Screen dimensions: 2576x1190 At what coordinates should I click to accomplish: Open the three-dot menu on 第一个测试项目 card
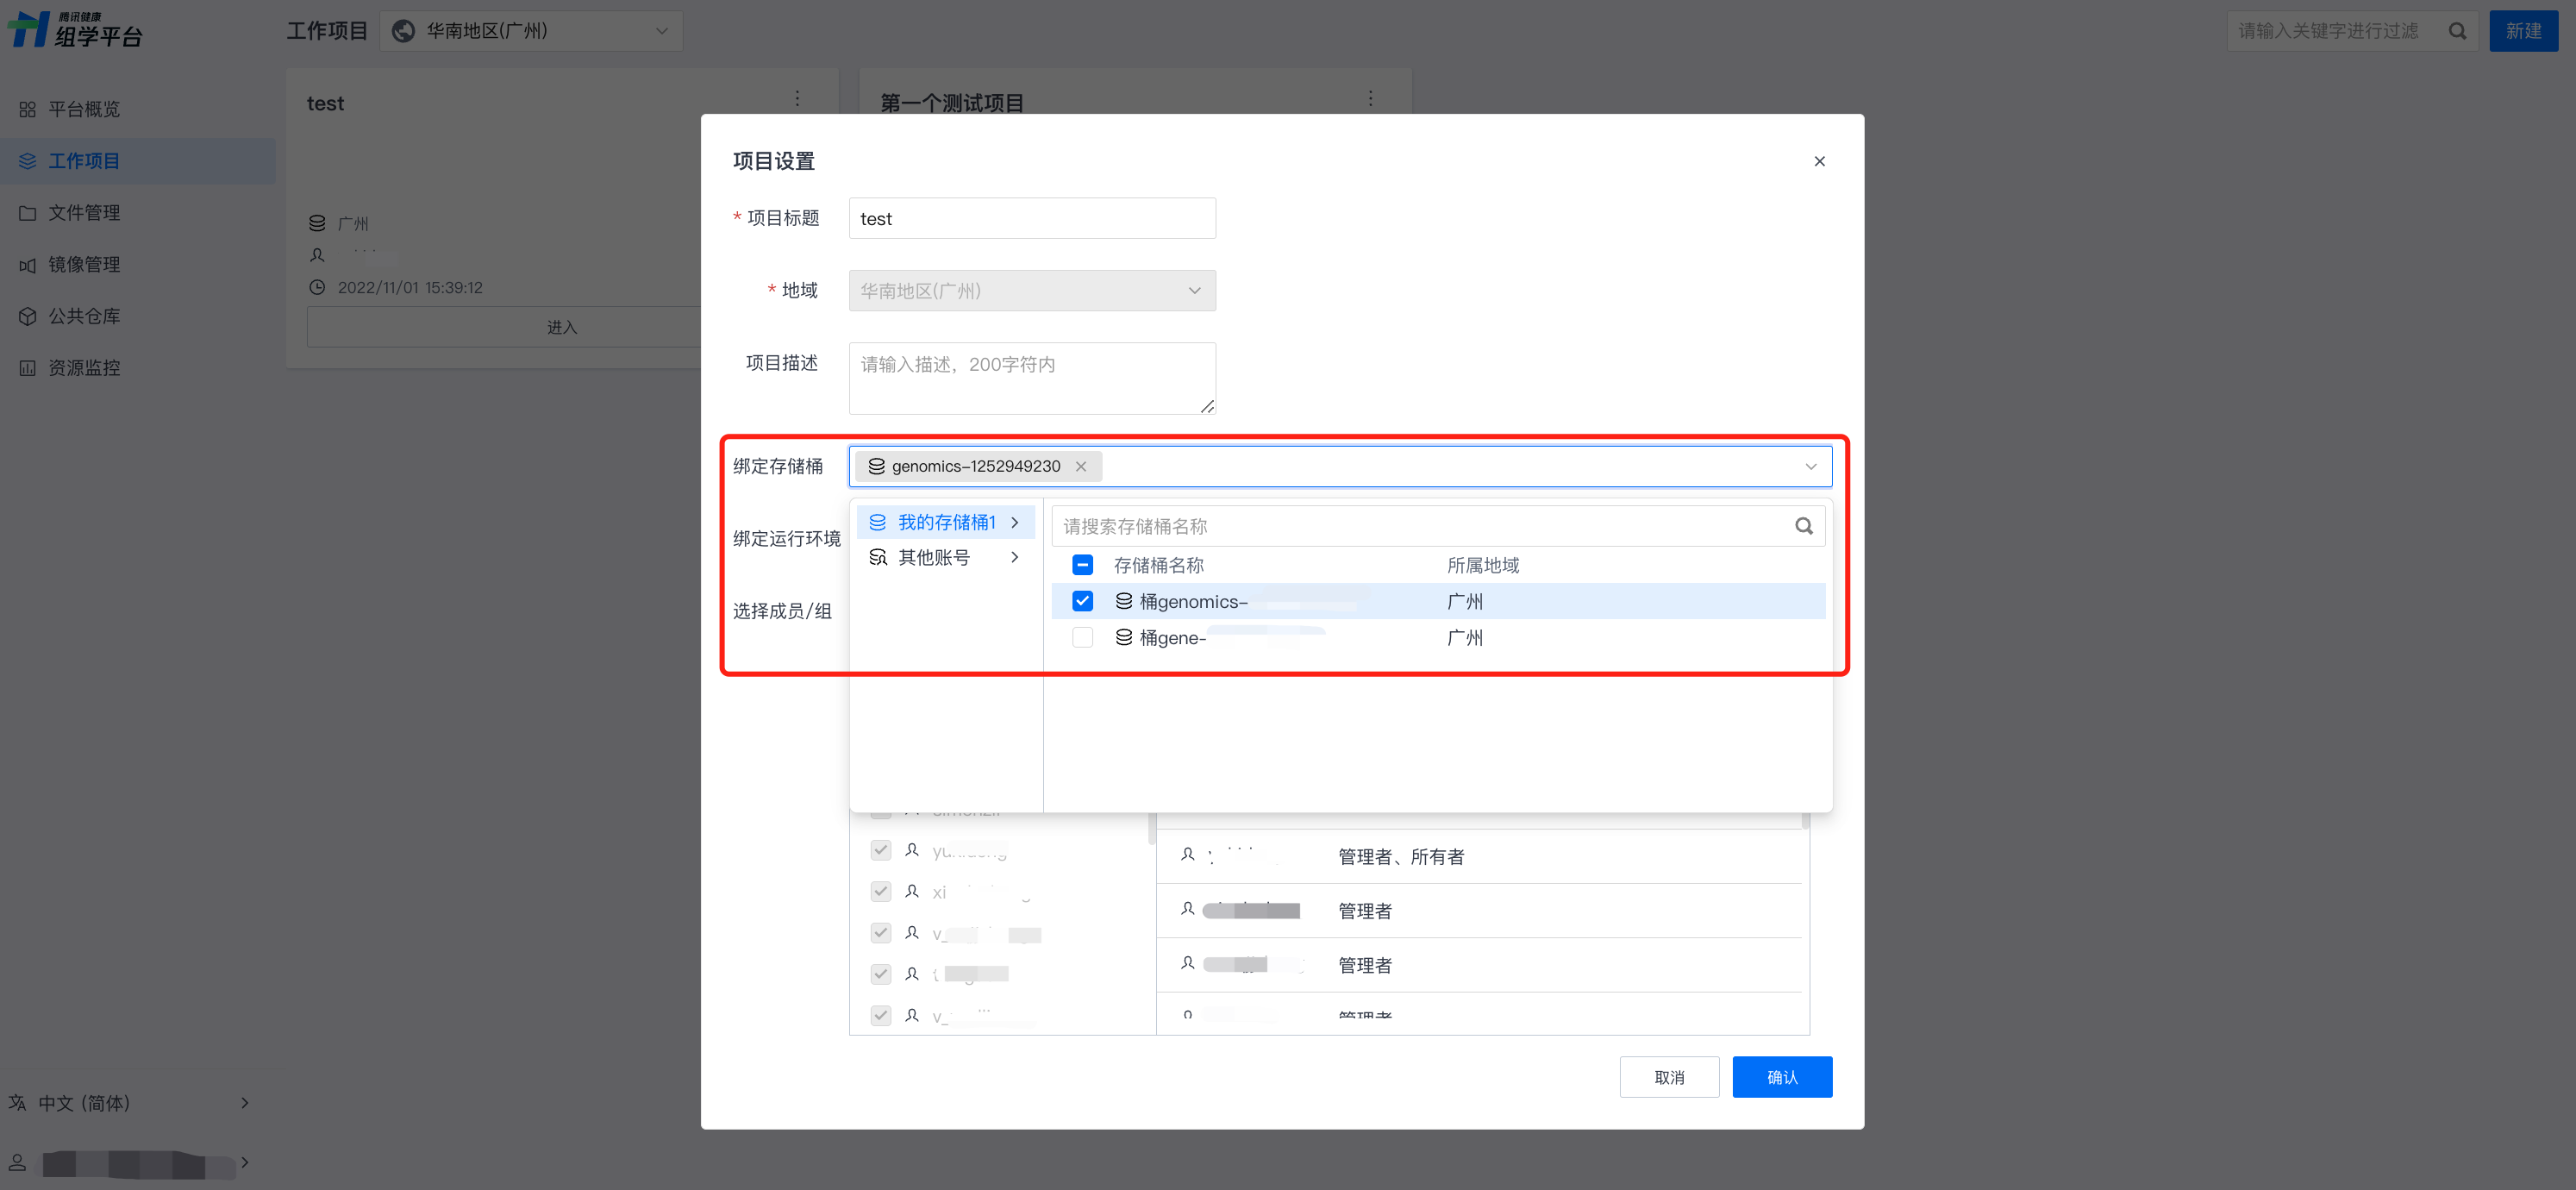point(1370,98)
